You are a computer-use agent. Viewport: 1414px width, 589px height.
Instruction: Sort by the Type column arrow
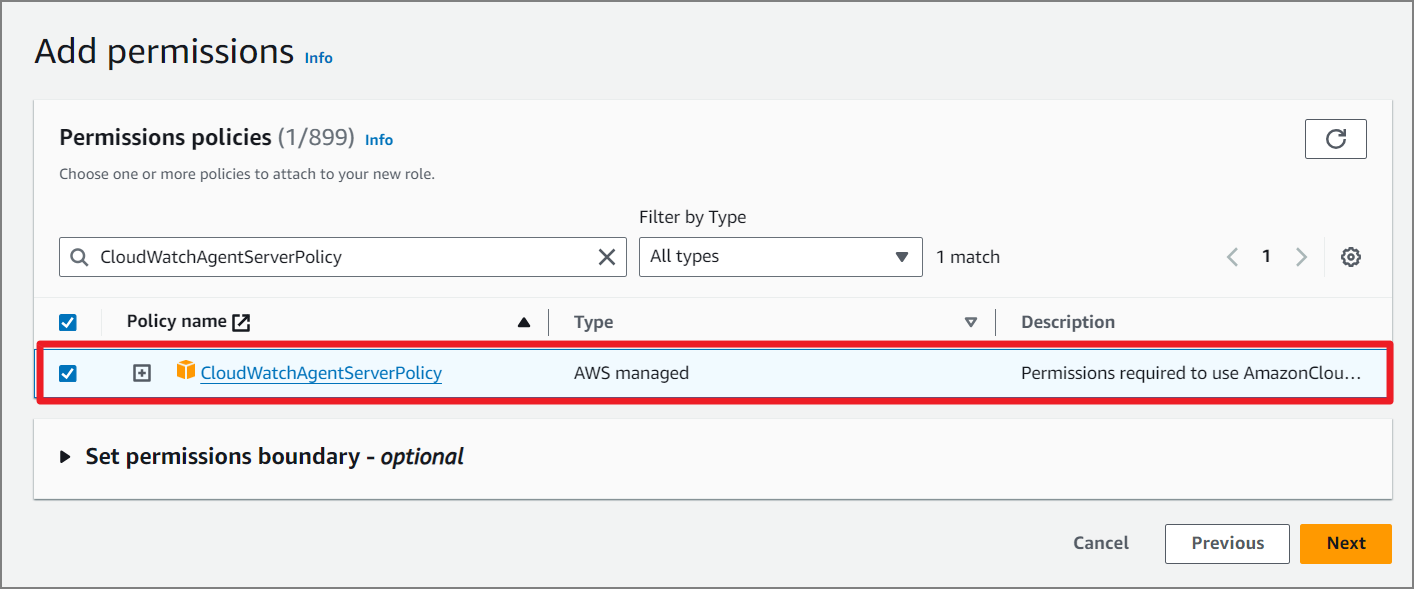point(970,322)
